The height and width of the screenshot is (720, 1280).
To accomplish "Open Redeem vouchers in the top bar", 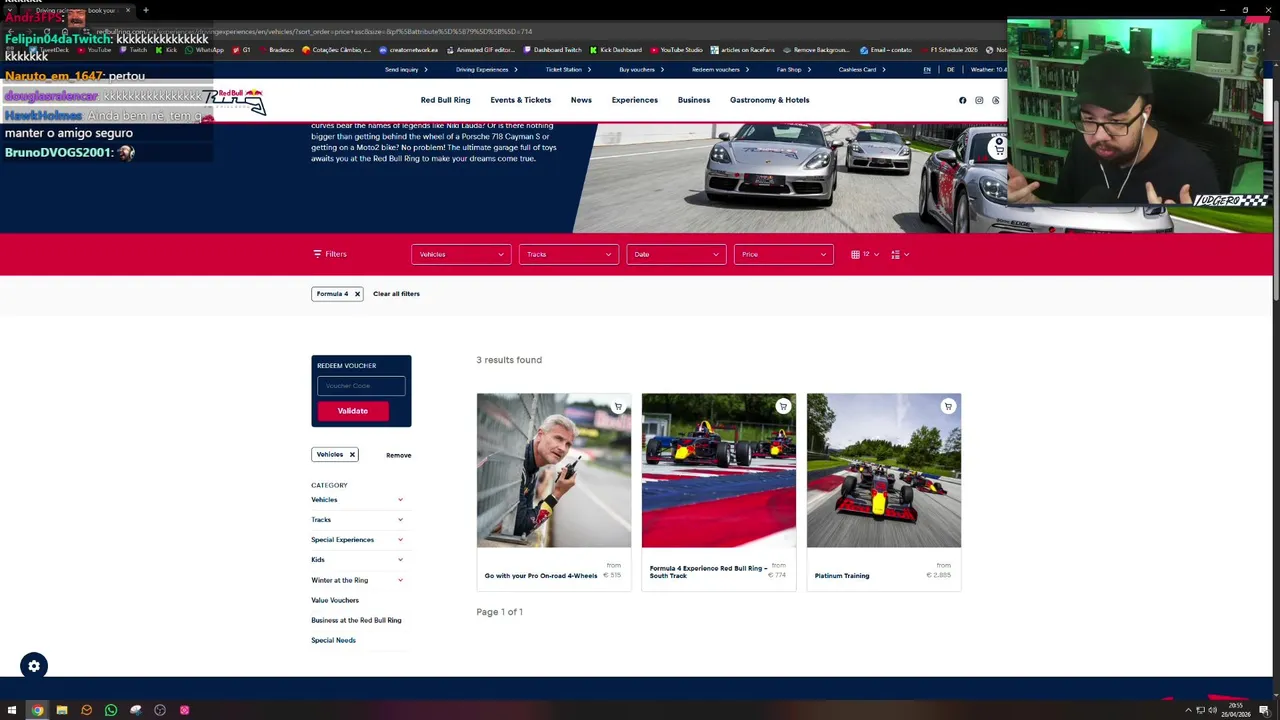I will [x=720, y=70].
